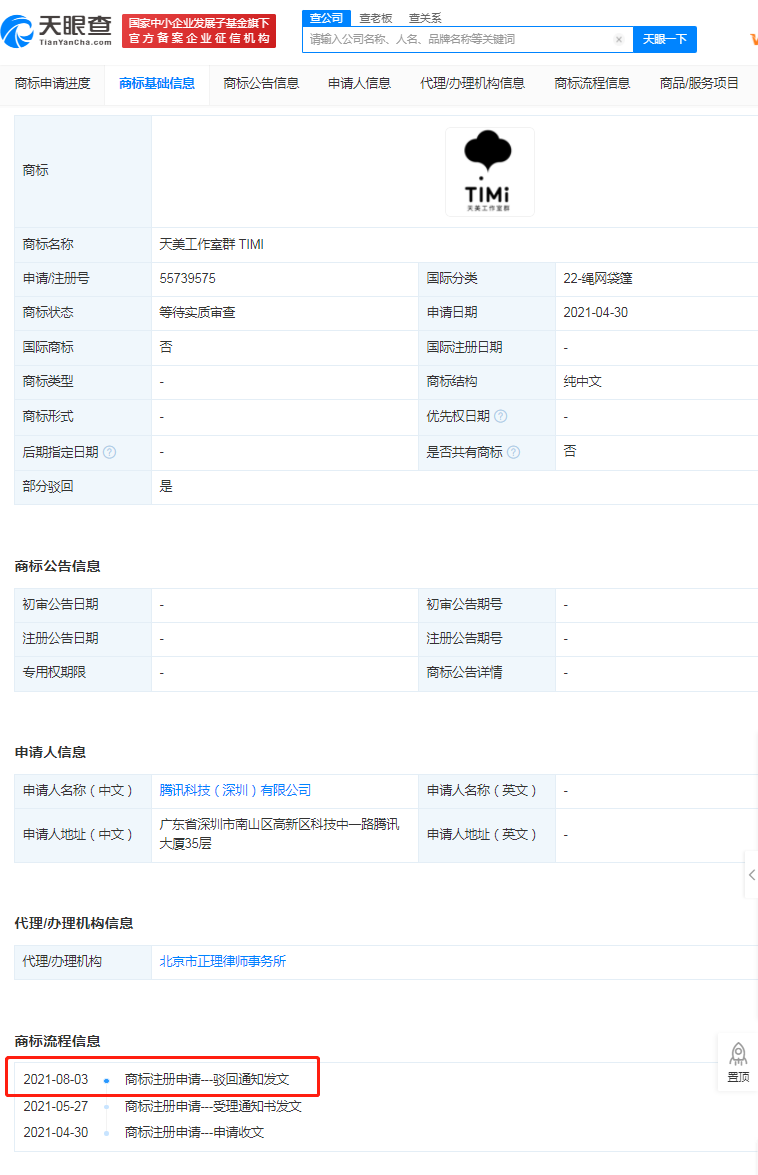Select the 商标注册申请---申请收文 entry

194,1132
